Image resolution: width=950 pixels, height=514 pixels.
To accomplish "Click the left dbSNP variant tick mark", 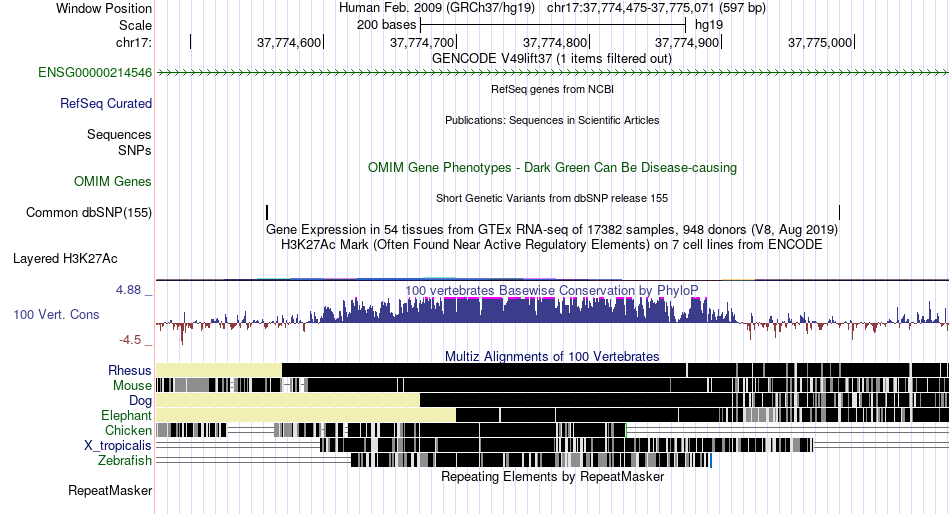I will pos(267,212).
